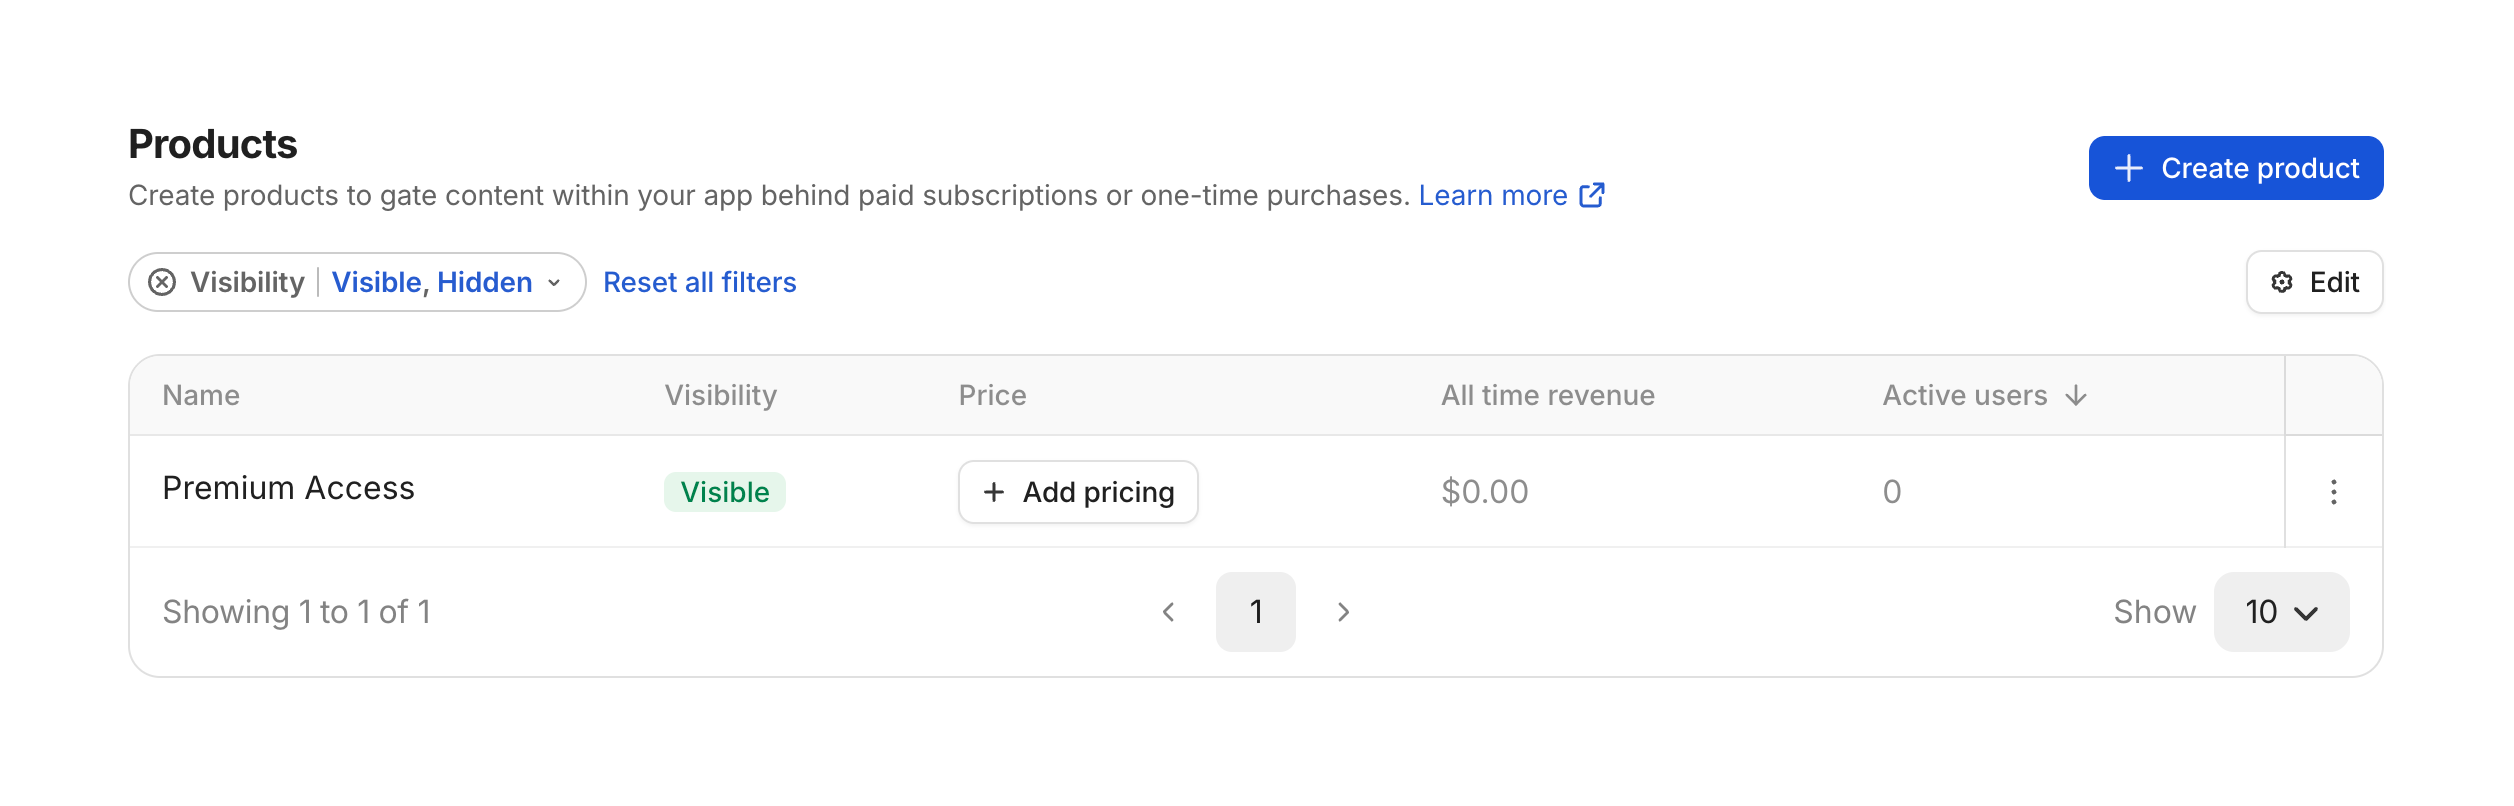Click plus icon in Create product button

[x=2129, y=168]
